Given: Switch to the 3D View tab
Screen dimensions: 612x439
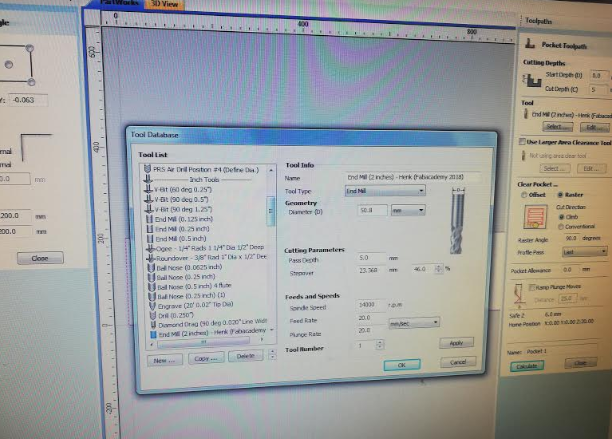Looking at the screenshot, I should click(x=164, y=4).
